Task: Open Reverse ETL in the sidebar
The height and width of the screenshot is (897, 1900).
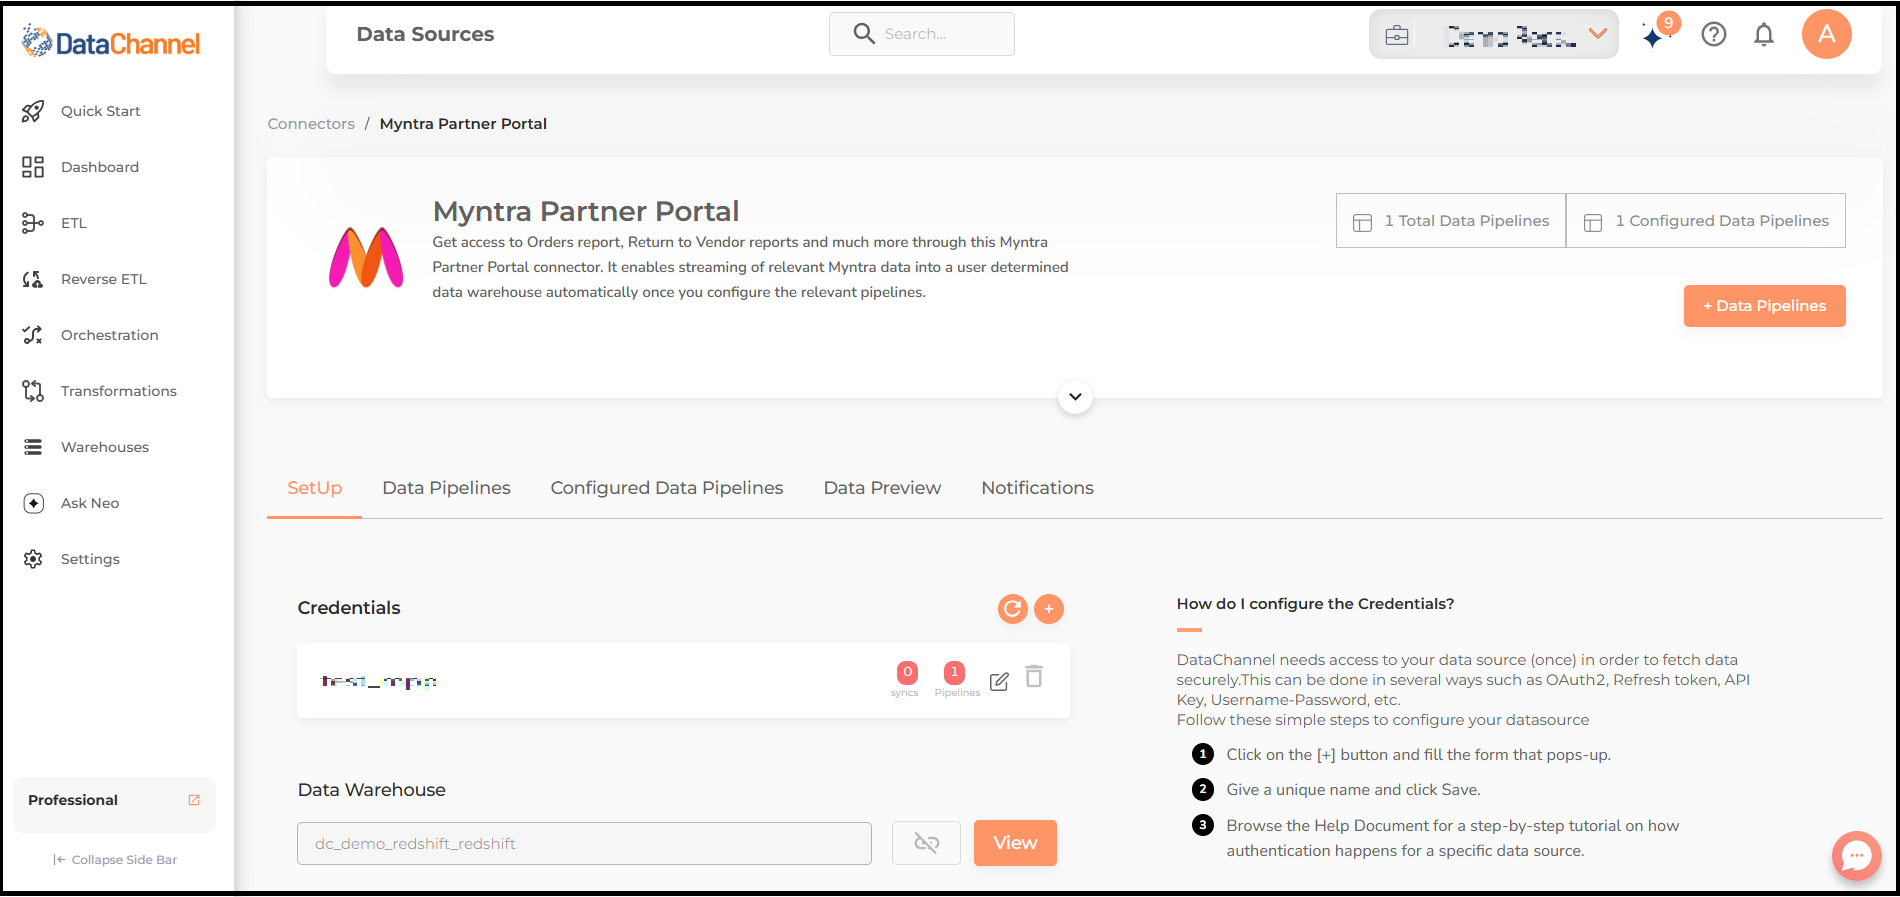Action: 103,279
